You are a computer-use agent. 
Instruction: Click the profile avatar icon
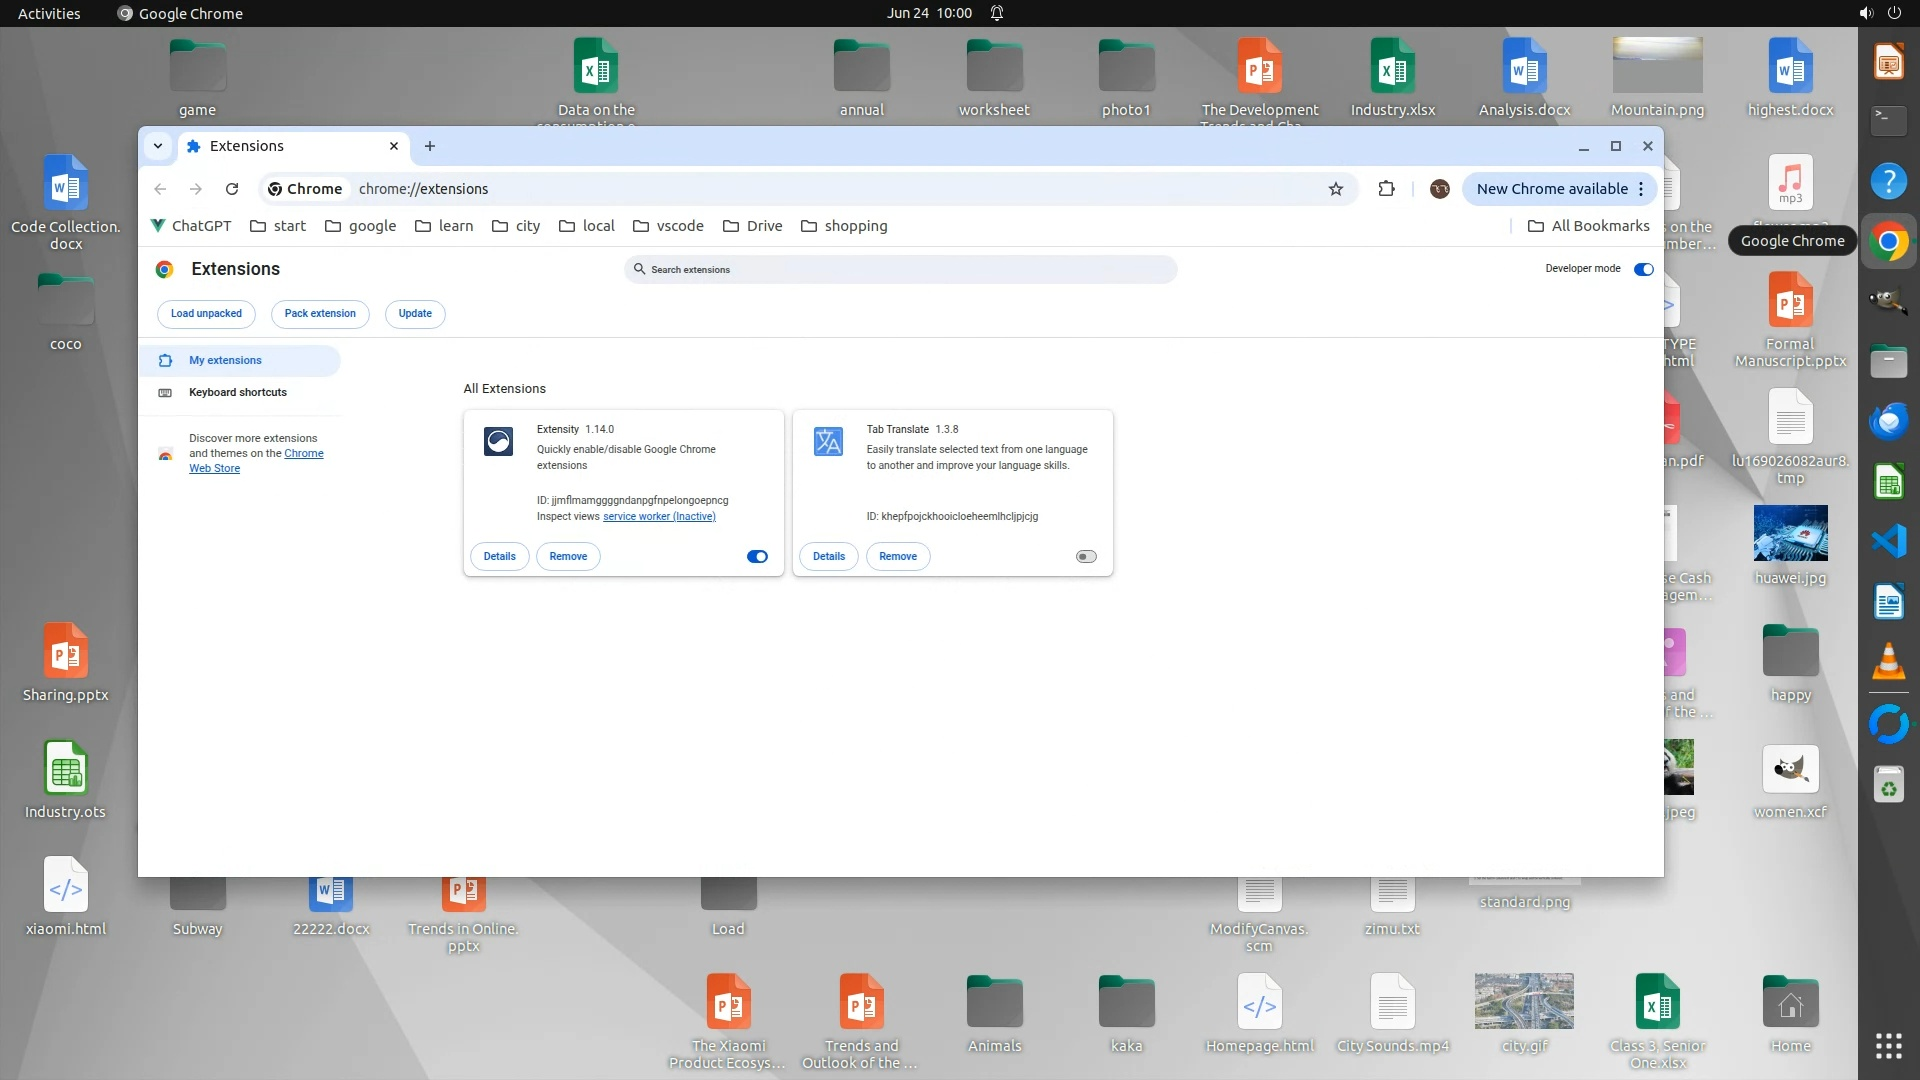pos(1439,189)
